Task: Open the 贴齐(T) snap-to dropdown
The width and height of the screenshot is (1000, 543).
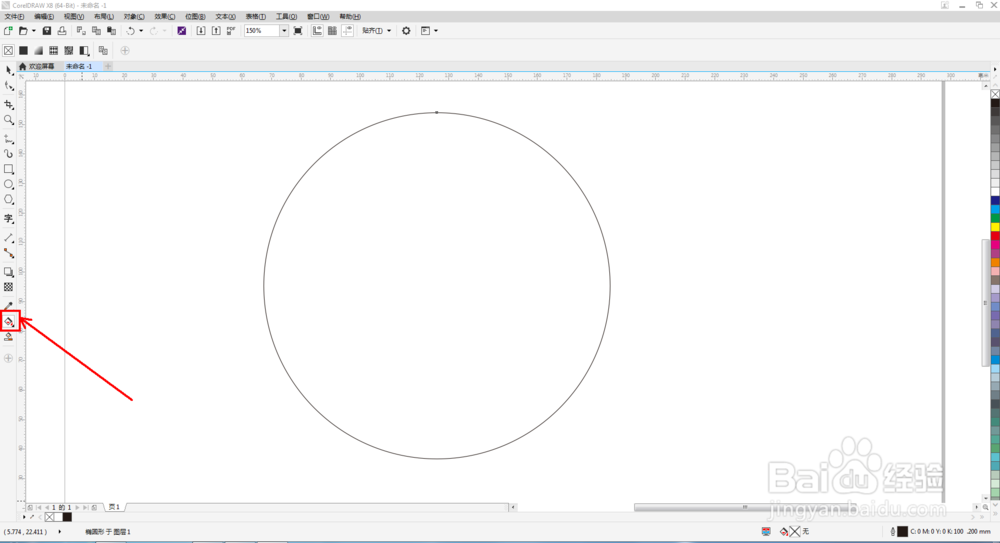Action: point(376,31)
